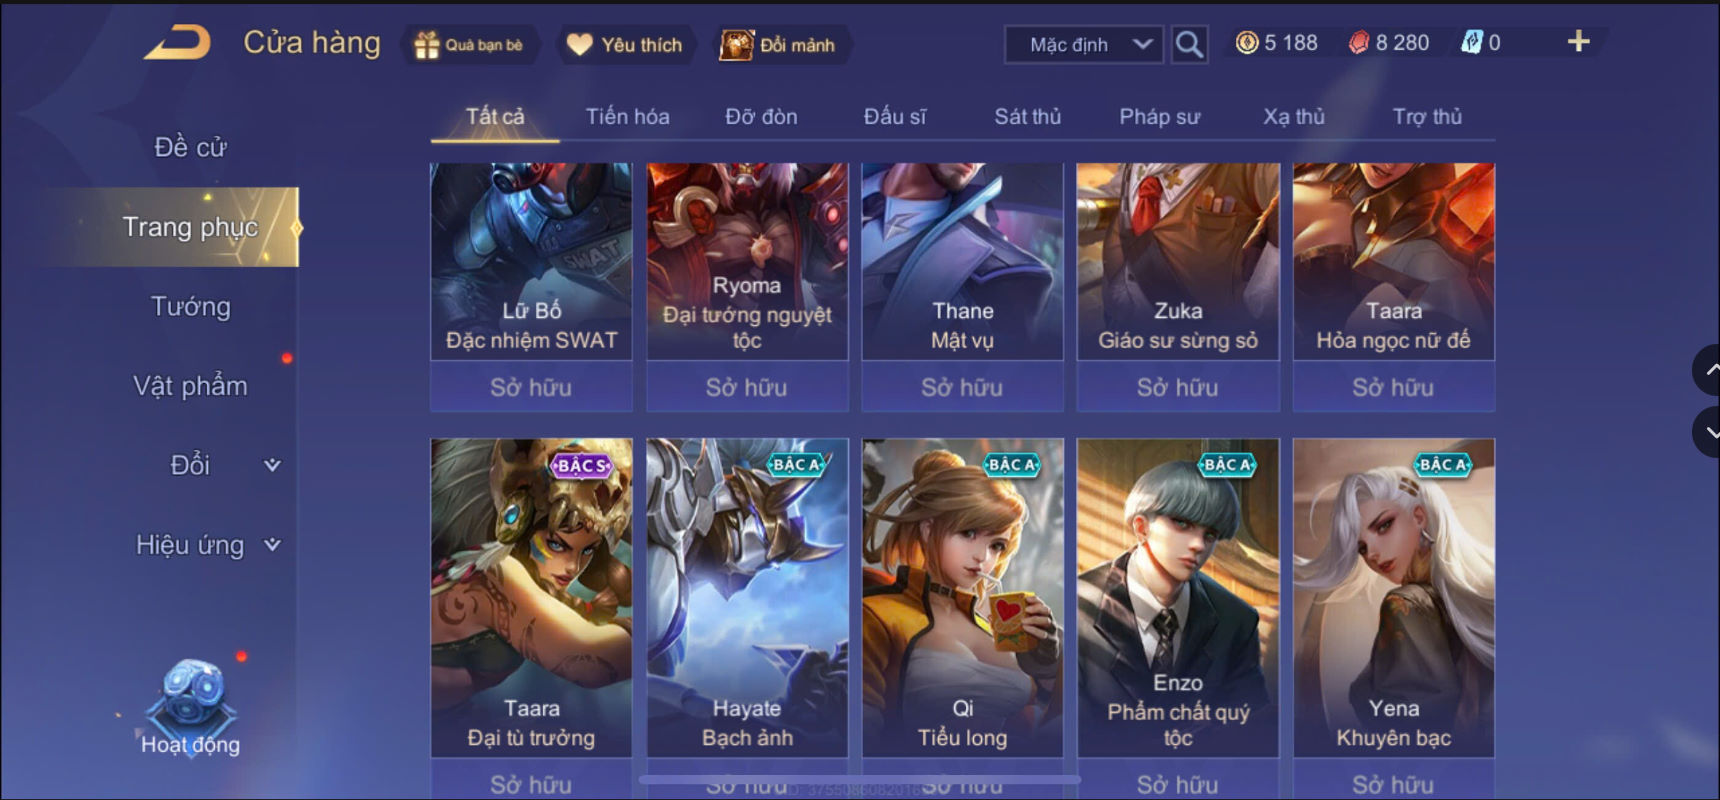The width and height of the screenshot is (1720, 800).
Task: Open the Tướng section in sidebar
Action: point(190,307)
